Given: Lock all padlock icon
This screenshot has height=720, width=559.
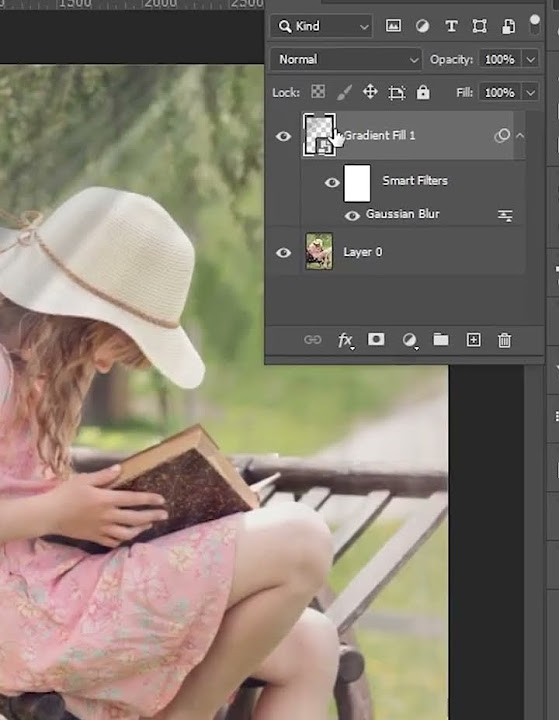Looking at the screenshot, I should [423, 92].
